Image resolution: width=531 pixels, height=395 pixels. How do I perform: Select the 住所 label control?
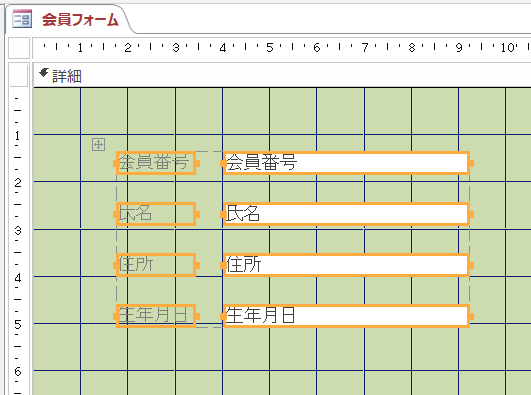point(156,265)
